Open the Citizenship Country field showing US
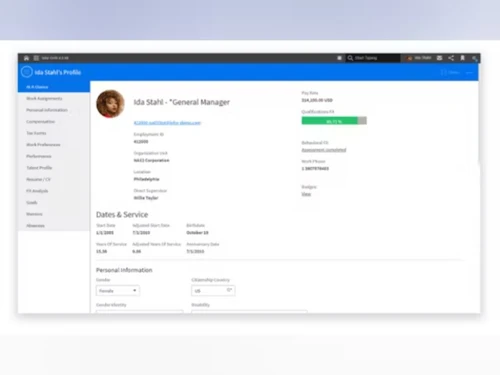The width and height of the screenshot is (500, 375). 213,291
